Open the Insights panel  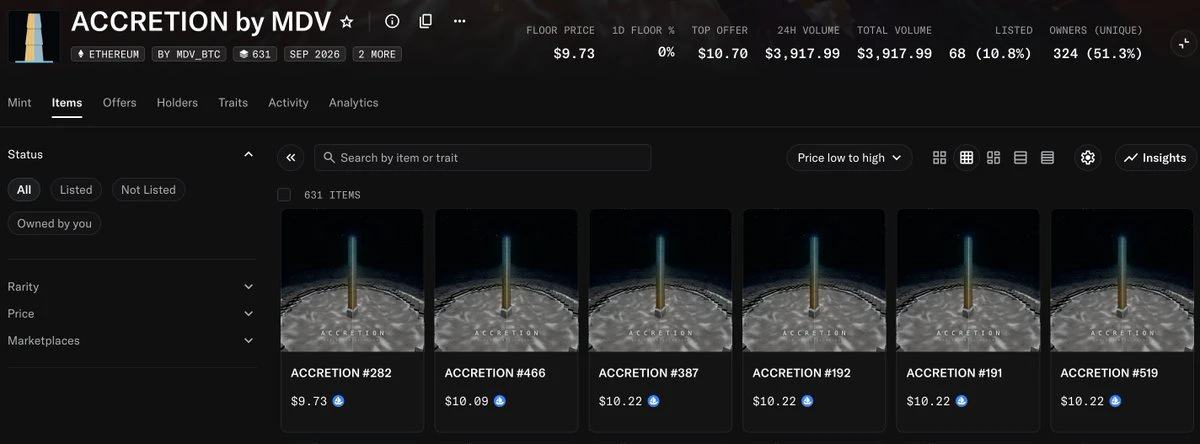click(1155, 157)
